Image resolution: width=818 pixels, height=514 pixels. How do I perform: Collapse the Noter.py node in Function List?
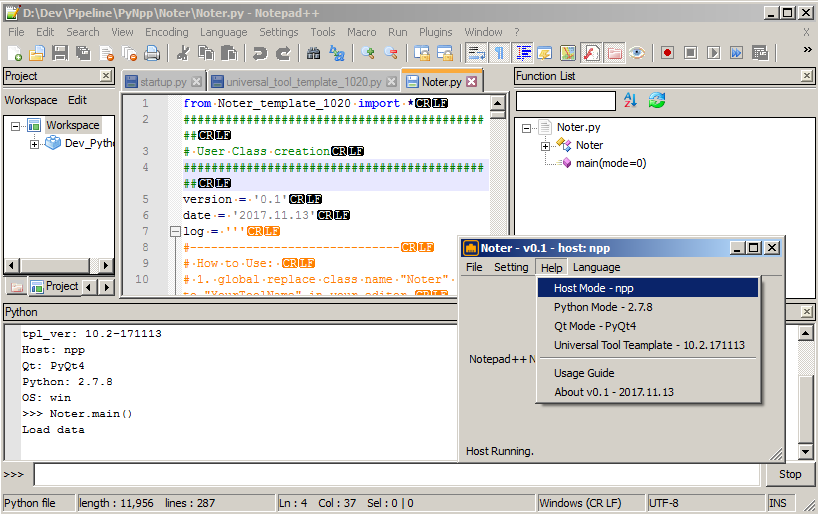click(x=526, y=128)
